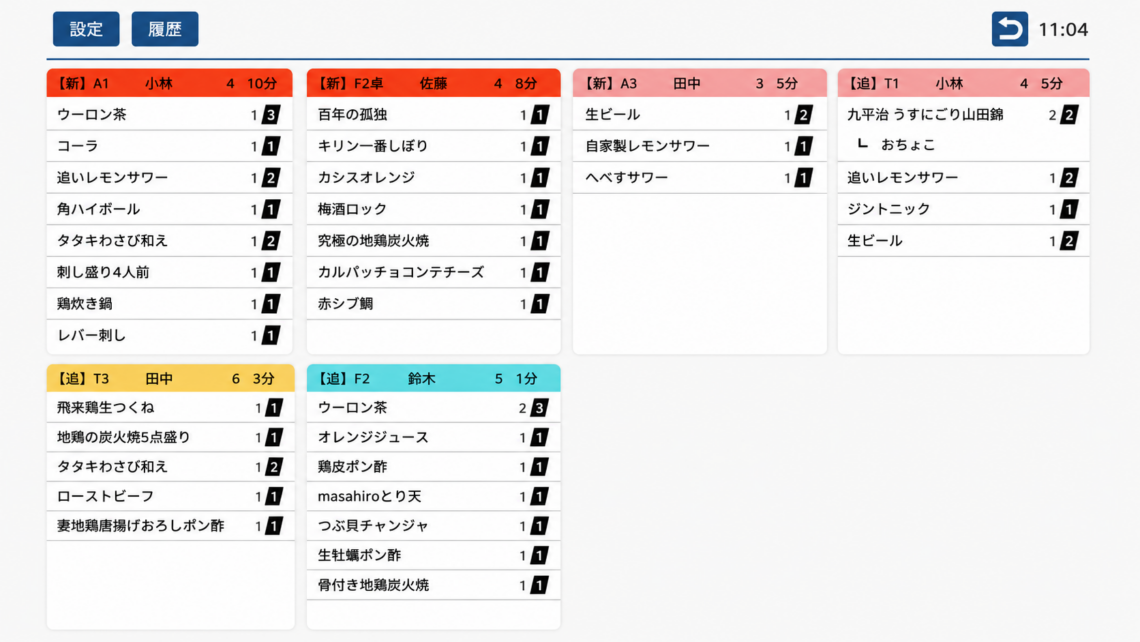Screen dimensions: 1140x642
Task: Tap badge 3 beside ウーロン茶 in F2 鈴木
Action: (x=539, y=408)
